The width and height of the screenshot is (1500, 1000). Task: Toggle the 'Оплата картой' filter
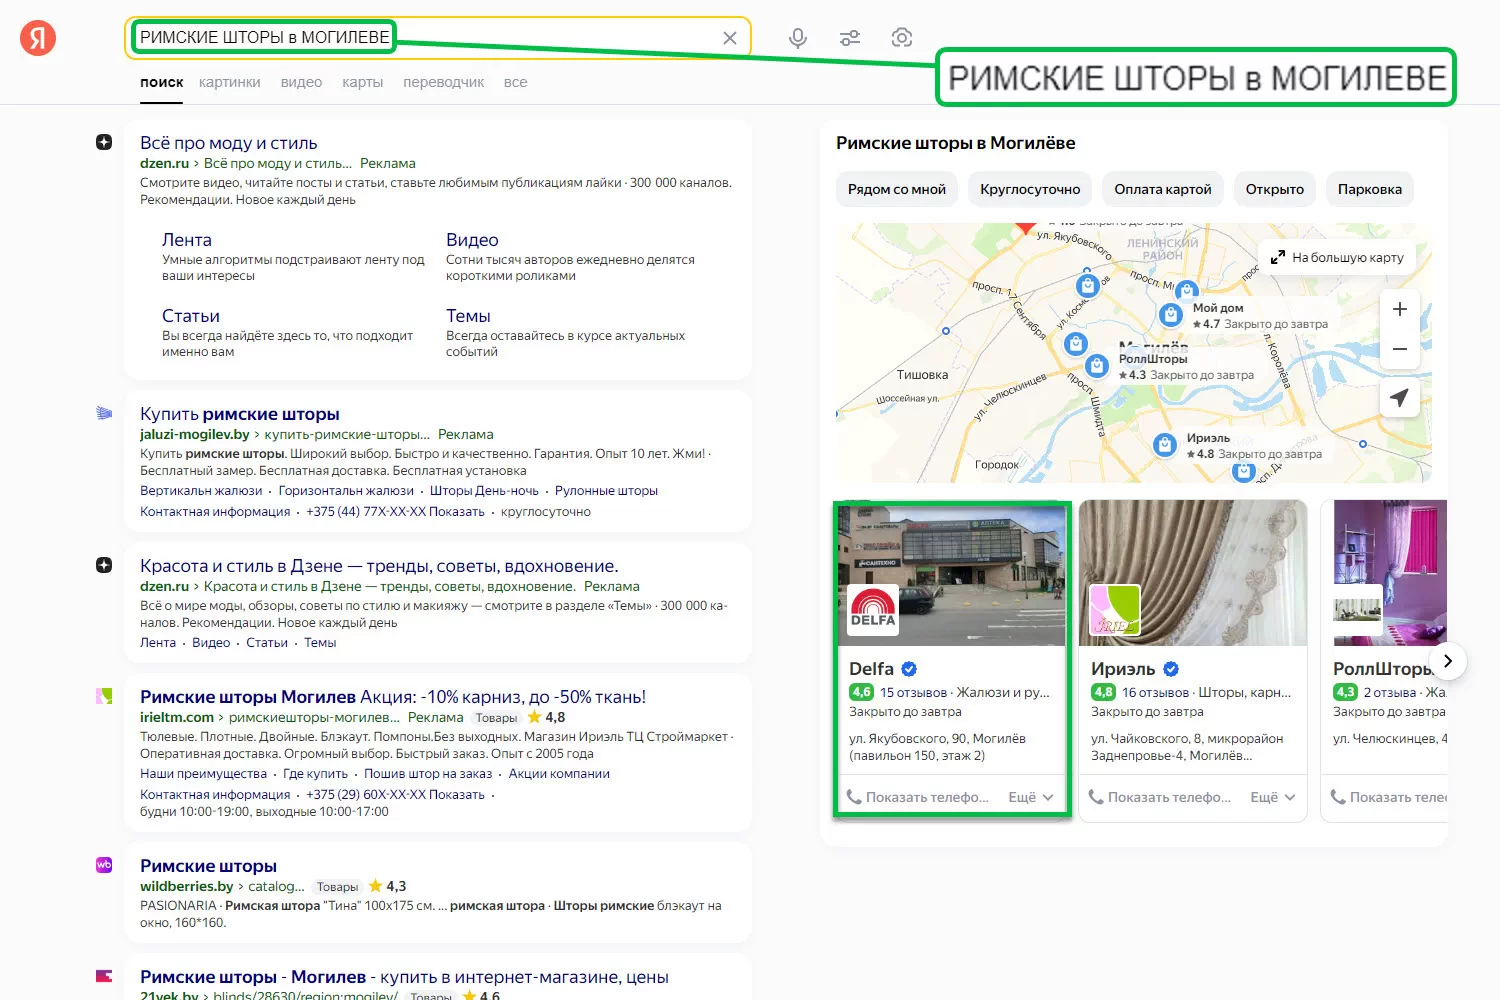coord(1162,189)
